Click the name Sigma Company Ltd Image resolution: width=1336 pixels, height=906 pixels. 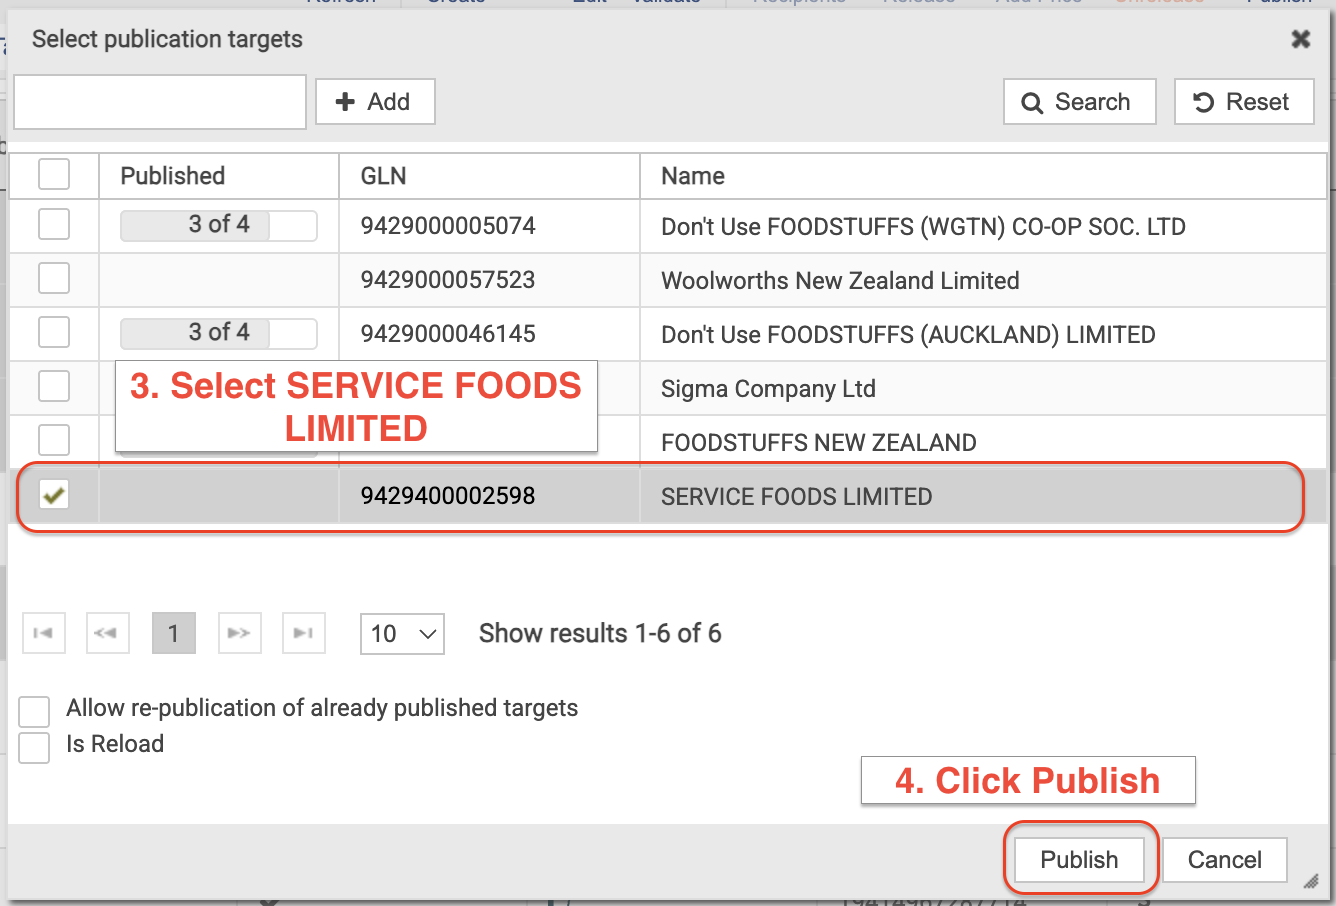(768, 389)
